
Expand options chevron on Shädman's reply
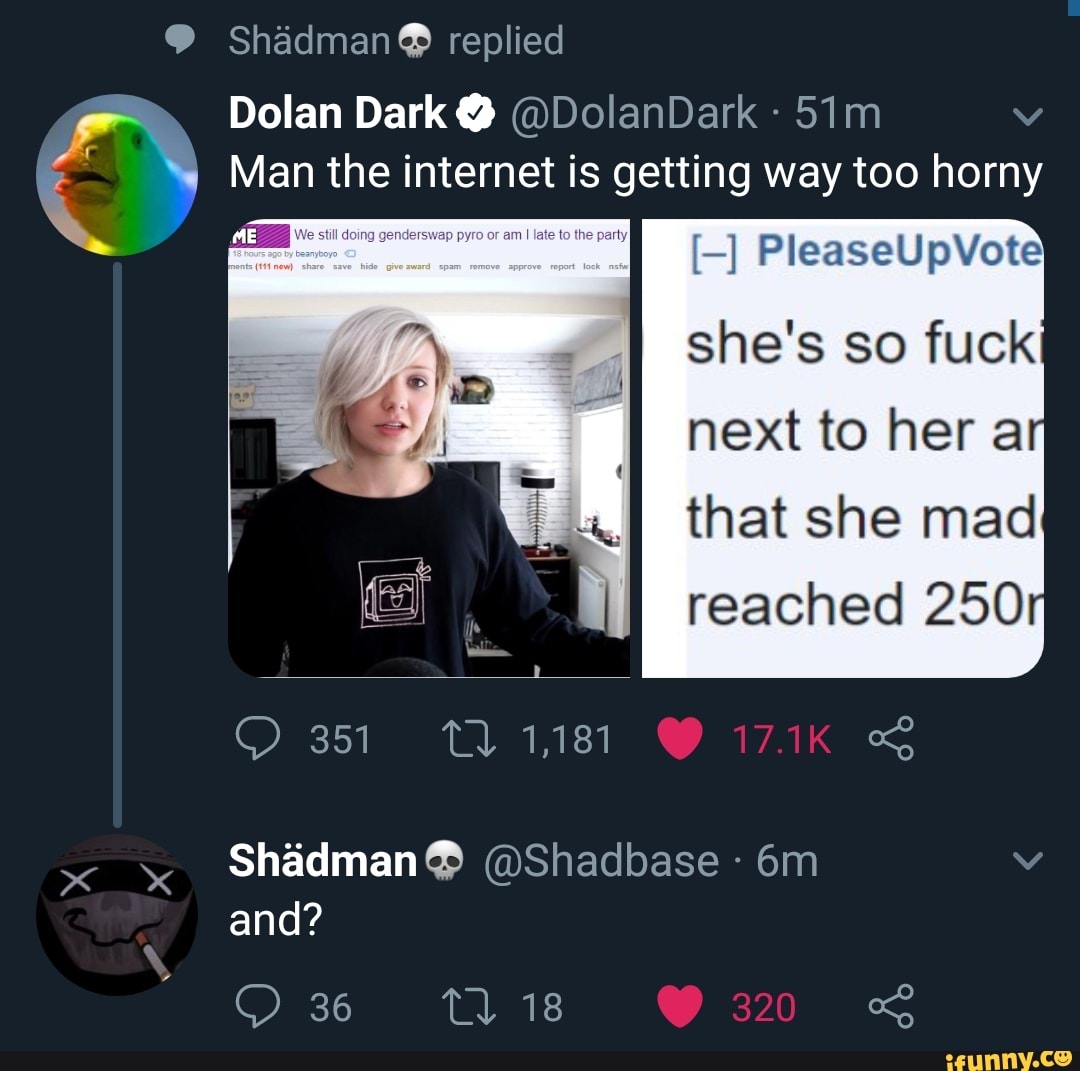[x=1028, y=860]
